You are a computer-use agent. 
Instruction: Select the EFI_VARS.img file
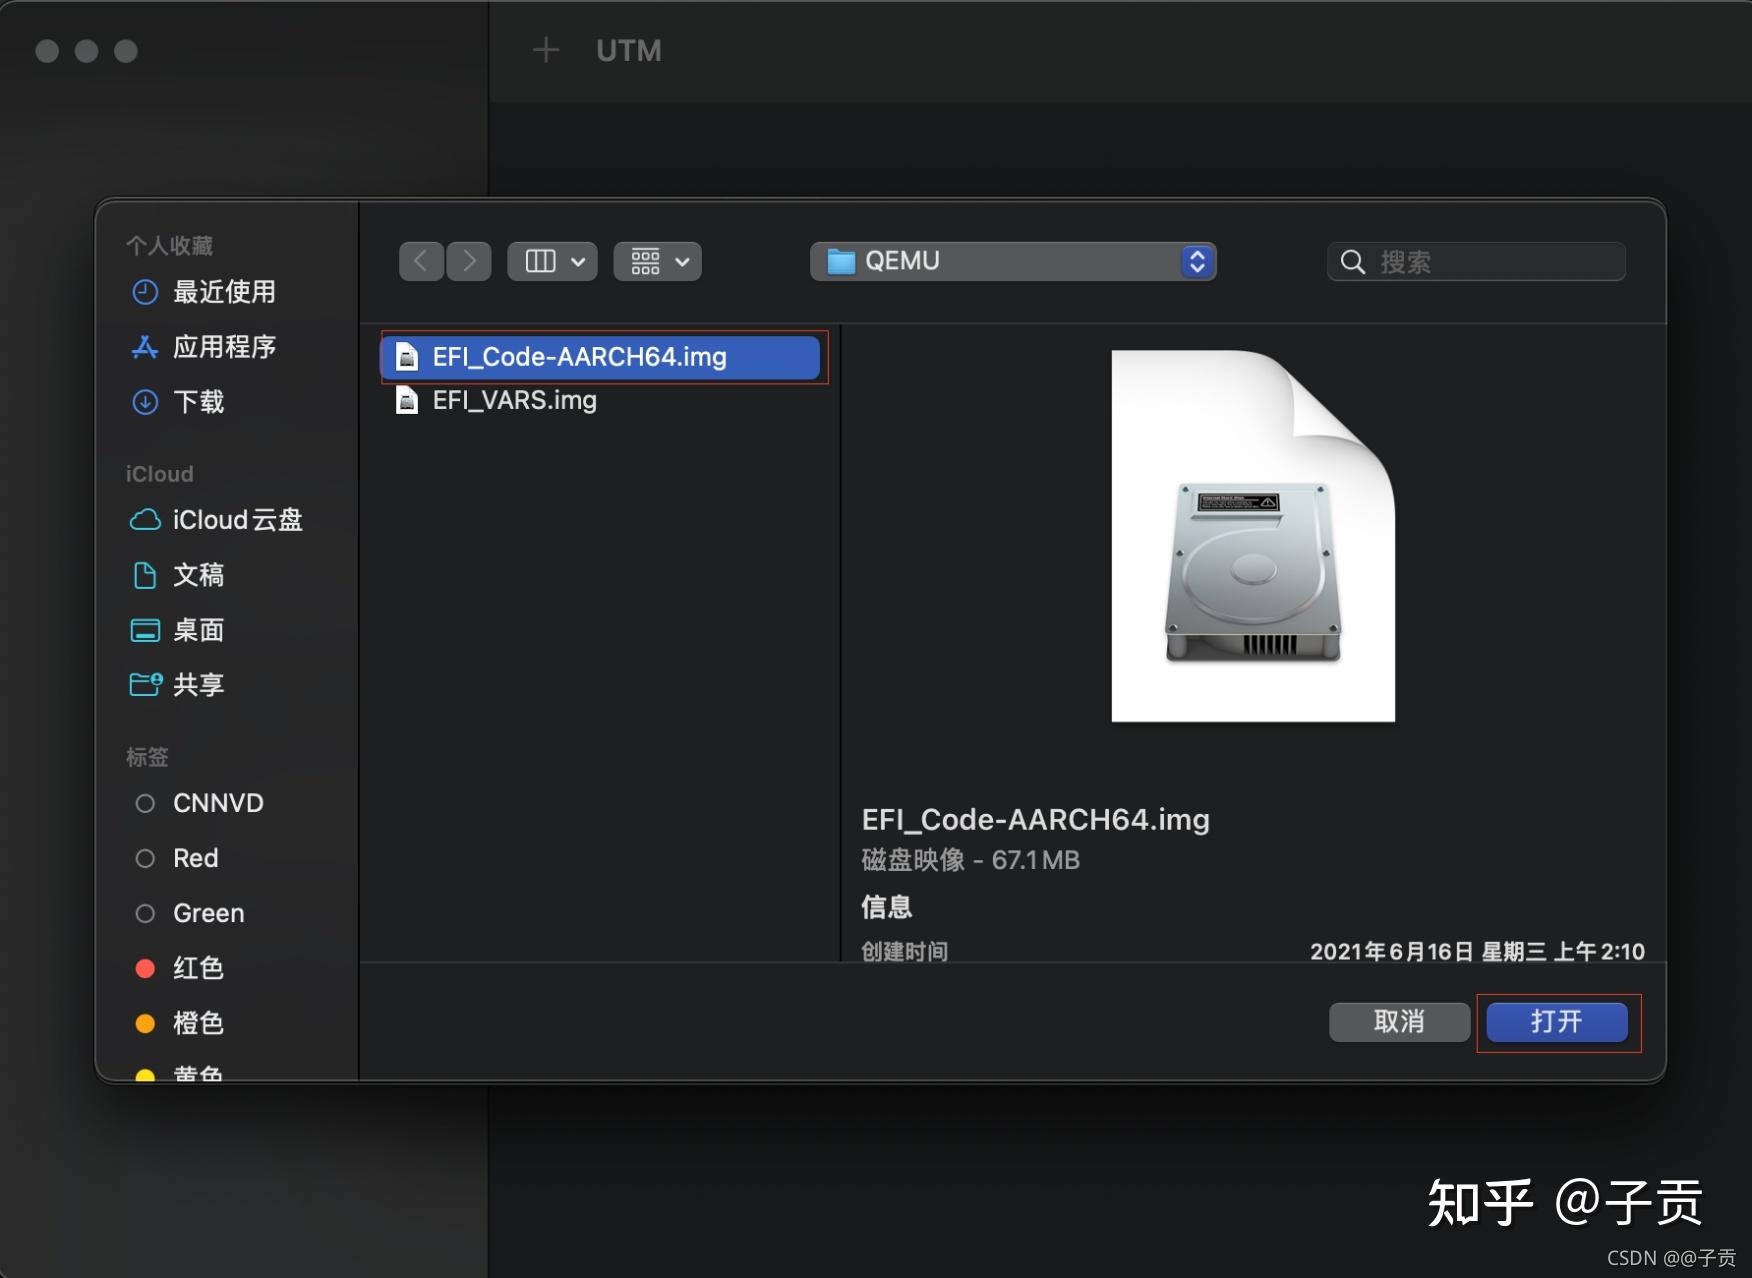516,400
